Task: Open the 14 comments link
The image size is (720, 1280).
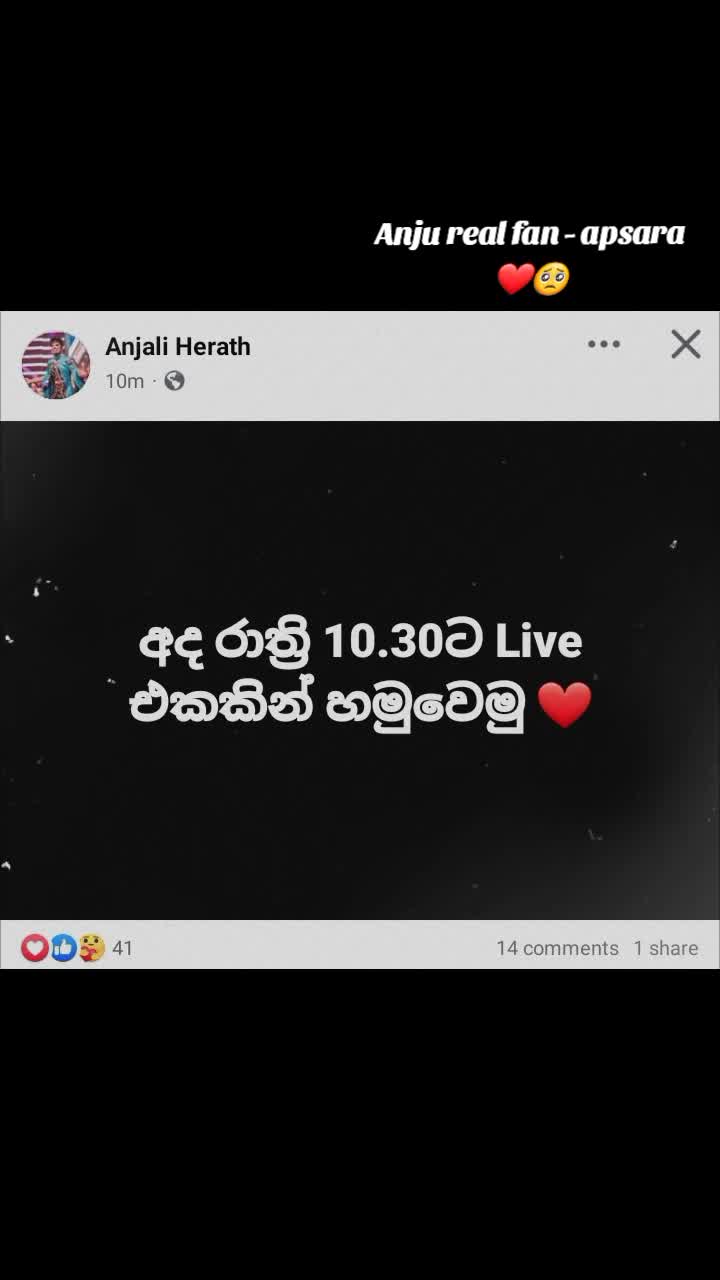Action: (557, 948)
